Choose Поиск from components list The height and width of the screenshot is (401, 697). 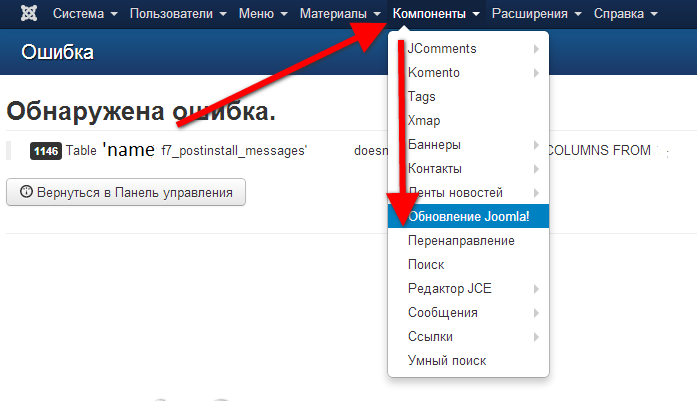coord(426,265)
